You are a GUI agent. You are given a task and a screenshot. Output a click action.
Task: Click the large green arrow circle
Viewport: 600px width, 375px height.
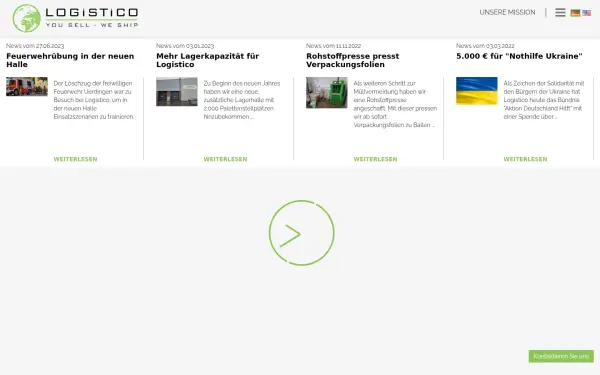pos(302,233)
